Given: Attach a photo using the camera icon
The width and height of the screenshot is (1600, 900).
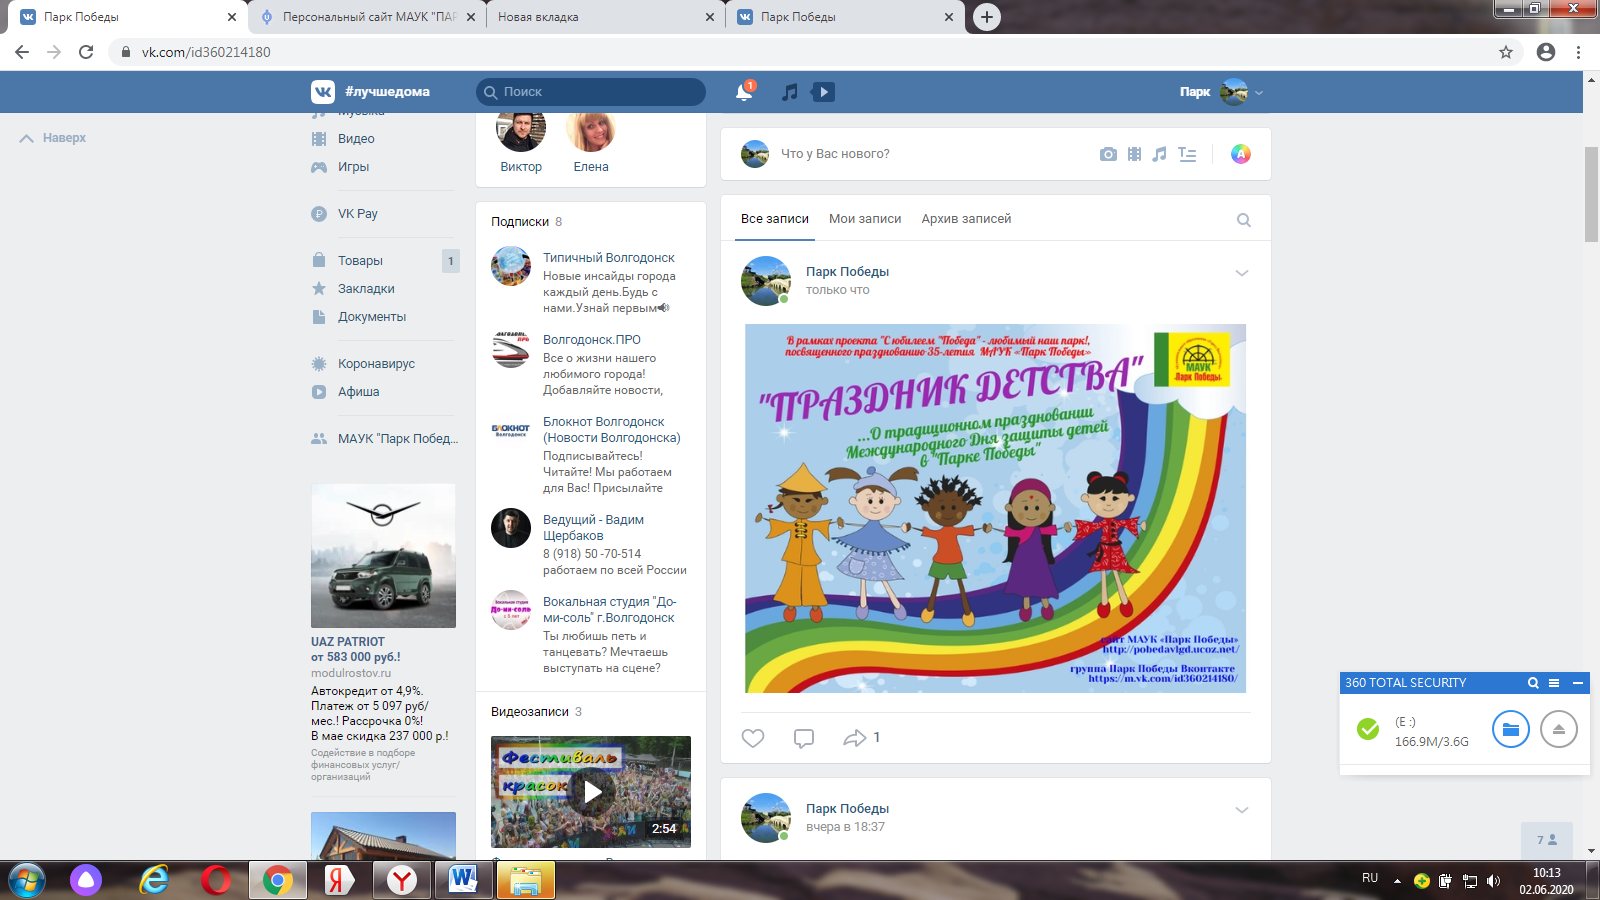Looking at the screenshot, I should click(x=1108, y=154).
